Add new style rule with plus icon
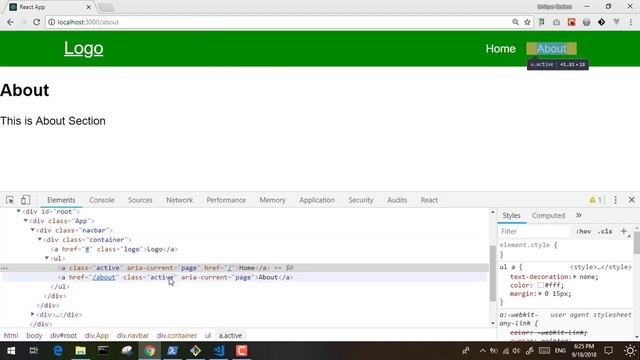 point(624,231)
